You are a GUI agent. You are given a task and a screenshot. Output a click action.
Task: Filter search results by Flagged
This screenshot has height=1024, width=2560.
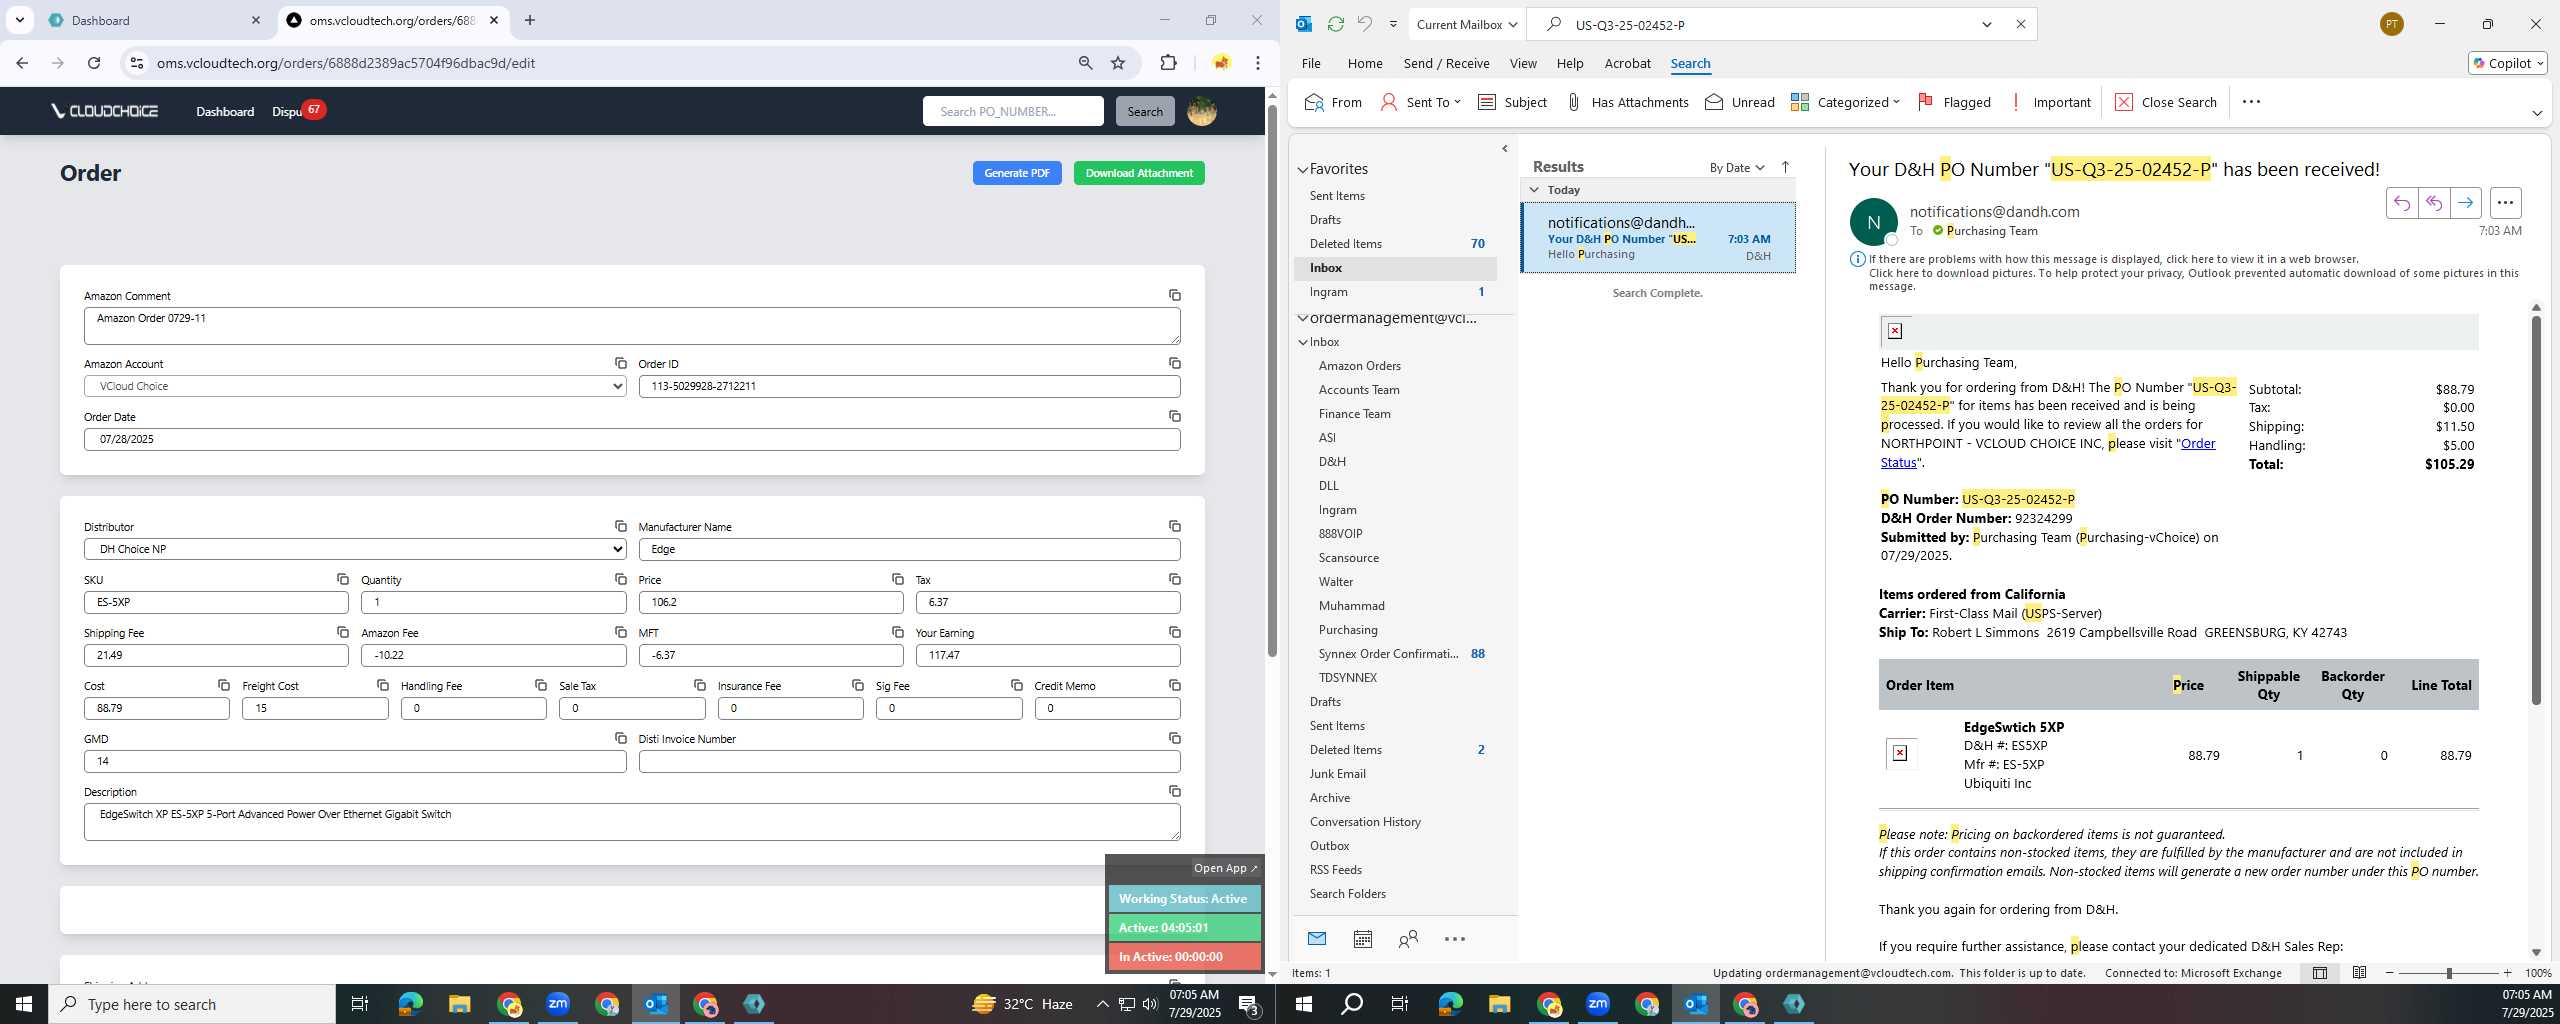[1954, 102]
